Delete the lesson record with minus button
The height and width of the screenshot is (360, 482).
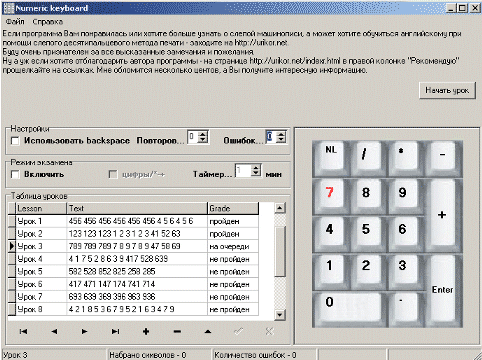click(x=177, y=331)
